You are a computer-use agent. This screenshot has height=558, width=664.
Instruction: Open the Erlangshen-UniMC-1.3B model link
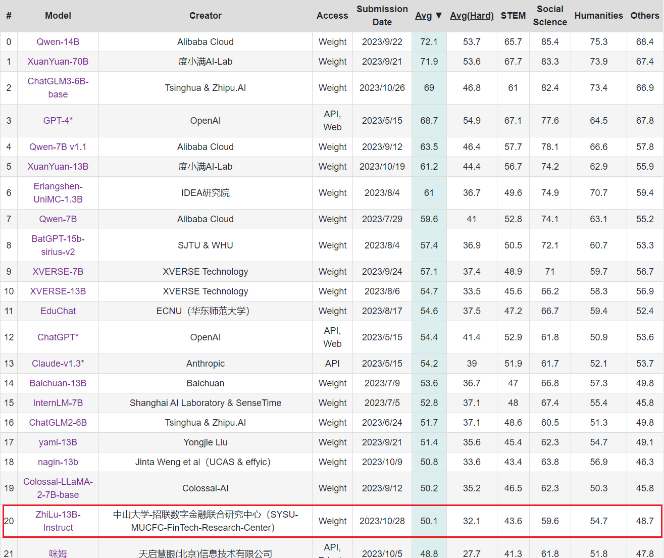point(57,192)
